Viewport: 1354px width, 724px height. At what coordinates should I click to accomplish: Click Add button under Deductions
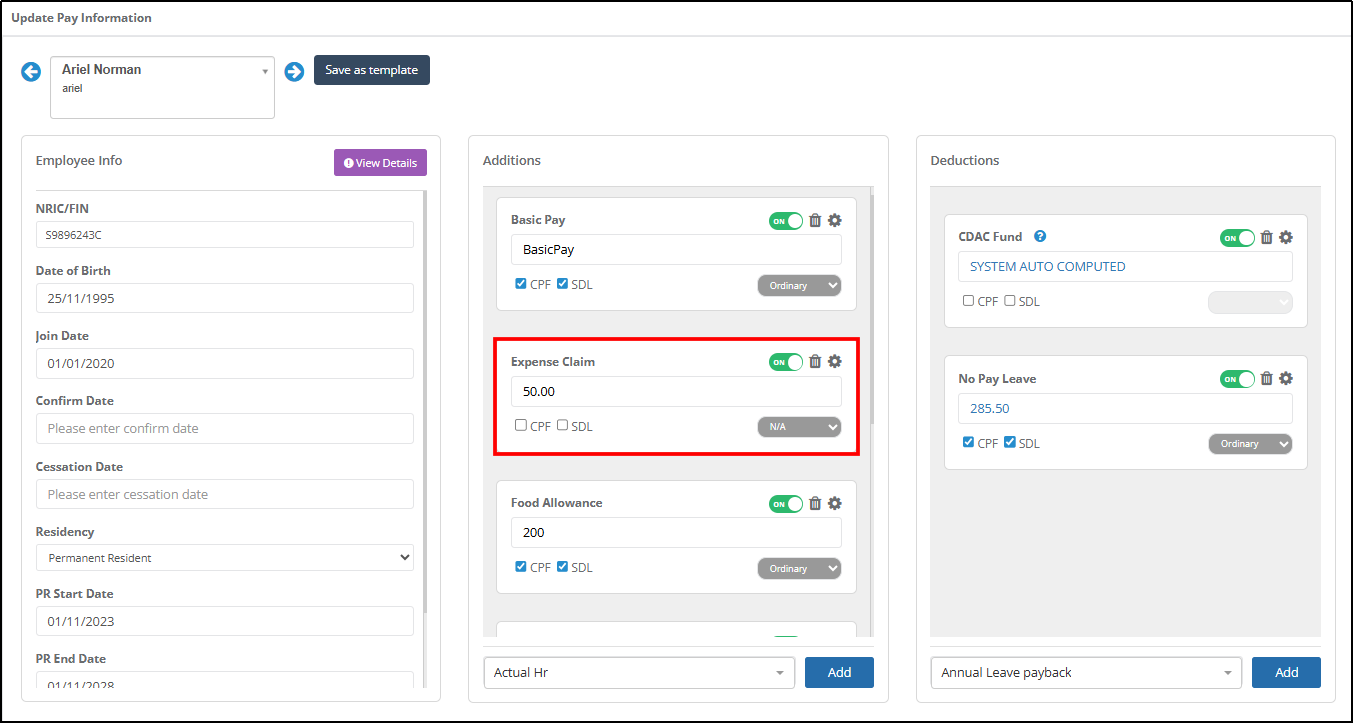tap(1286, 673)
